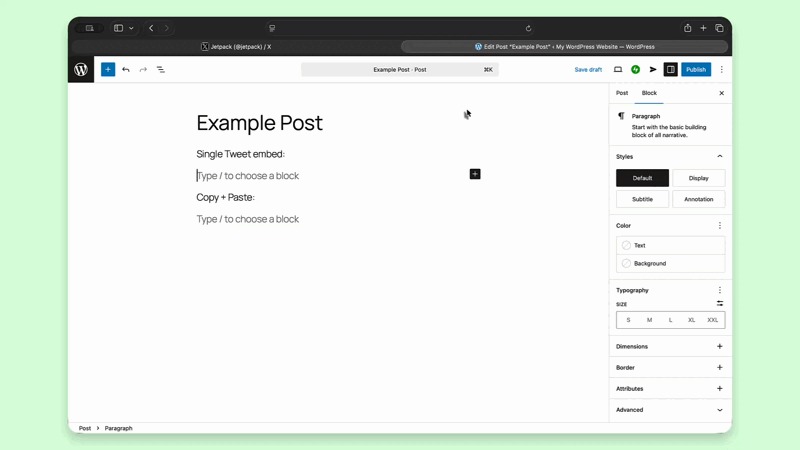
Task: Toggle the Safari sidebar icon
Action: click(x=118, y=28)
